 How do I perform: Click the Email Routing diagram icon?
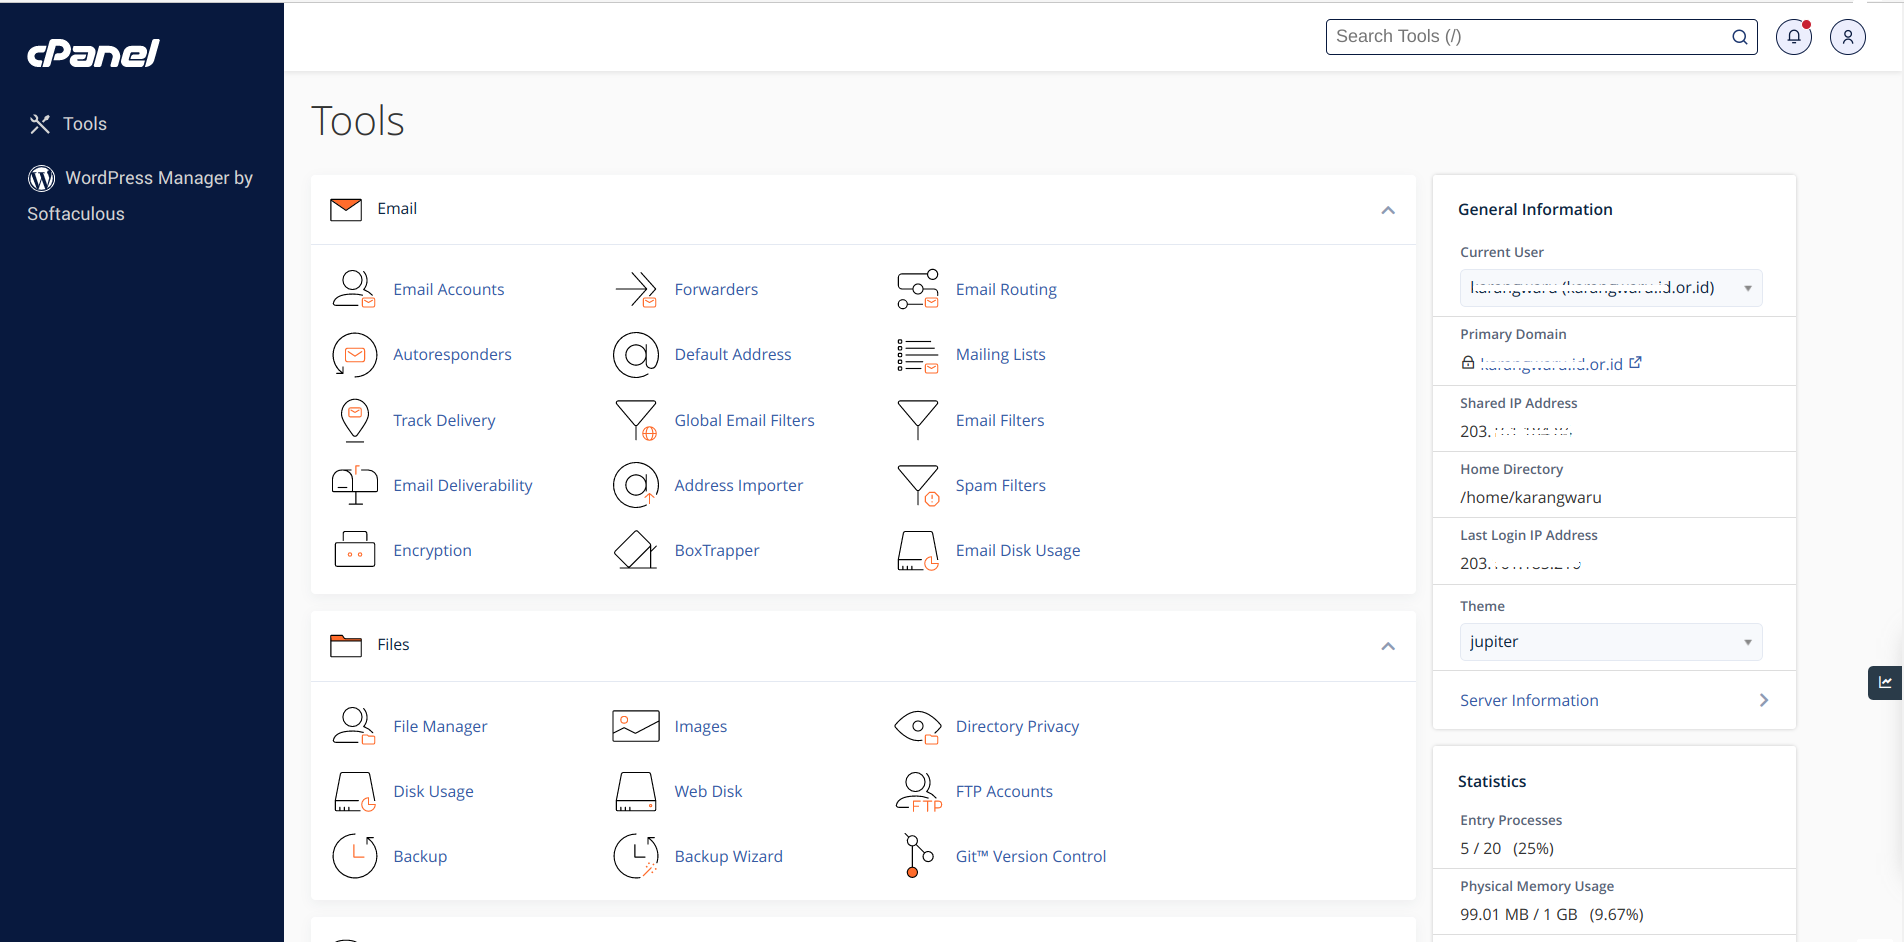click(x=918, y=289)
